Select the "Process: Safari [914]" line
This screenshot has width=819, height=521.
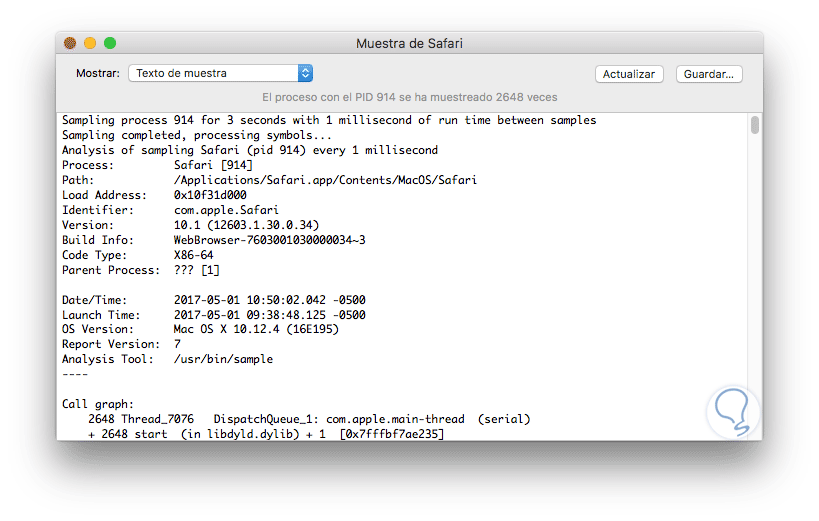point(157,165)
